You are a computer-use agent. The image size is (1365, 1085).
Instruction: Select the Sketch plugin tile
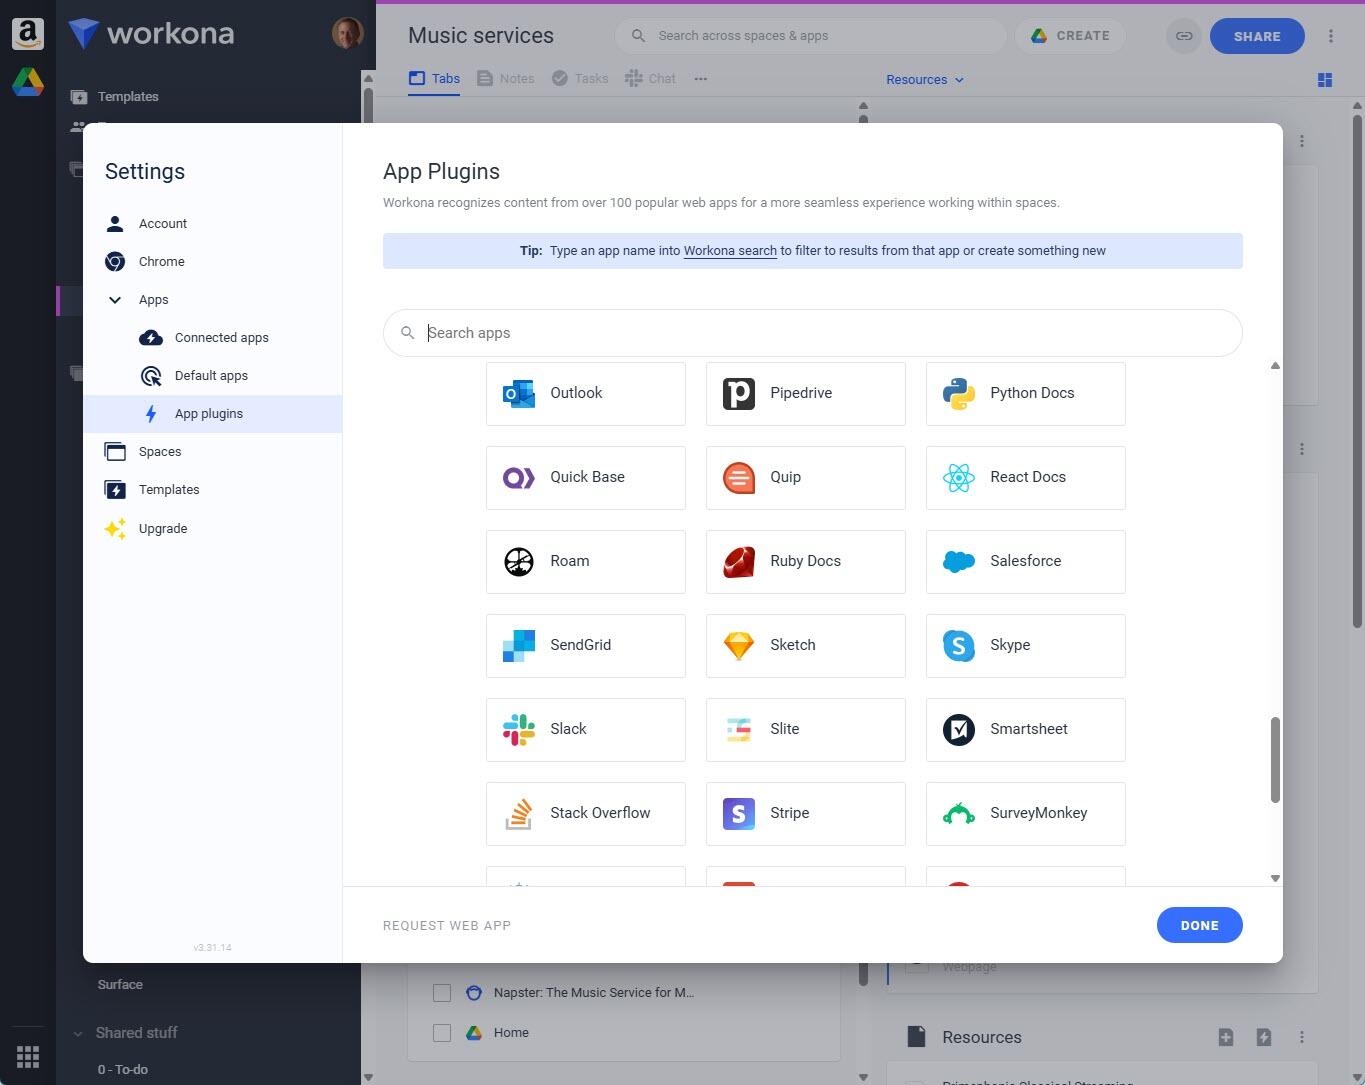tap(805, 645)
